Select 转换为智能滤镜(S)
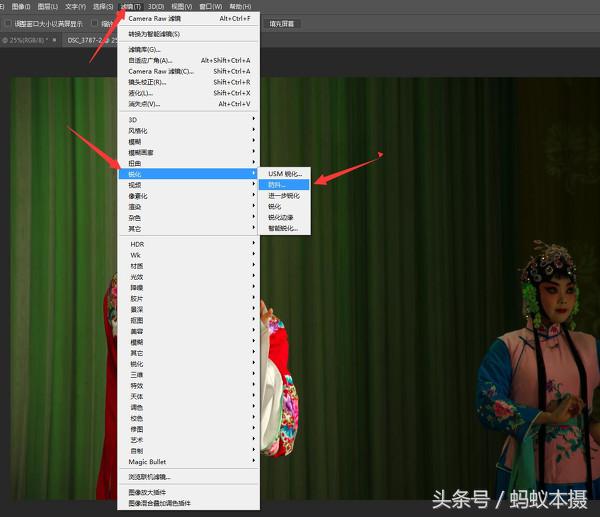600x517 pixels. (189, 34)
